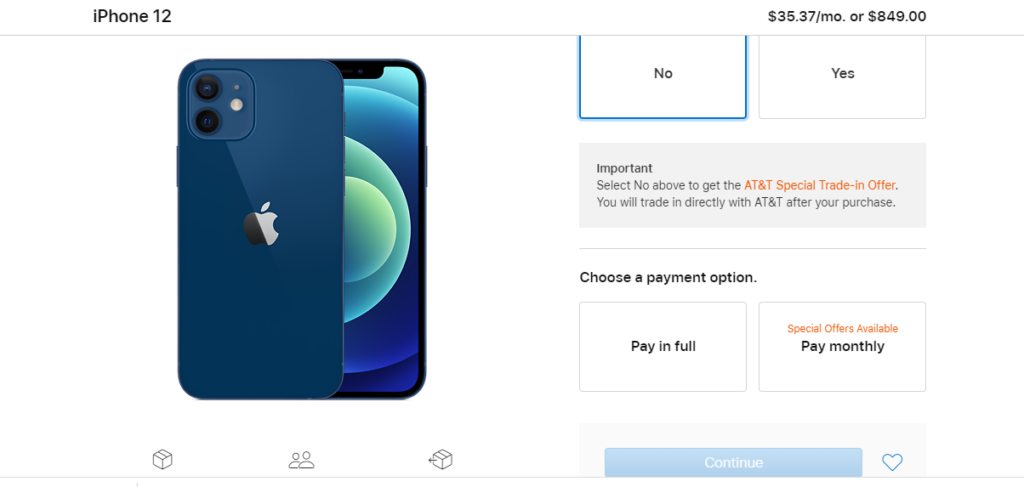The image size is (1024, 487).
Task: Select Yes for trade-in
Action: [842, 74]
